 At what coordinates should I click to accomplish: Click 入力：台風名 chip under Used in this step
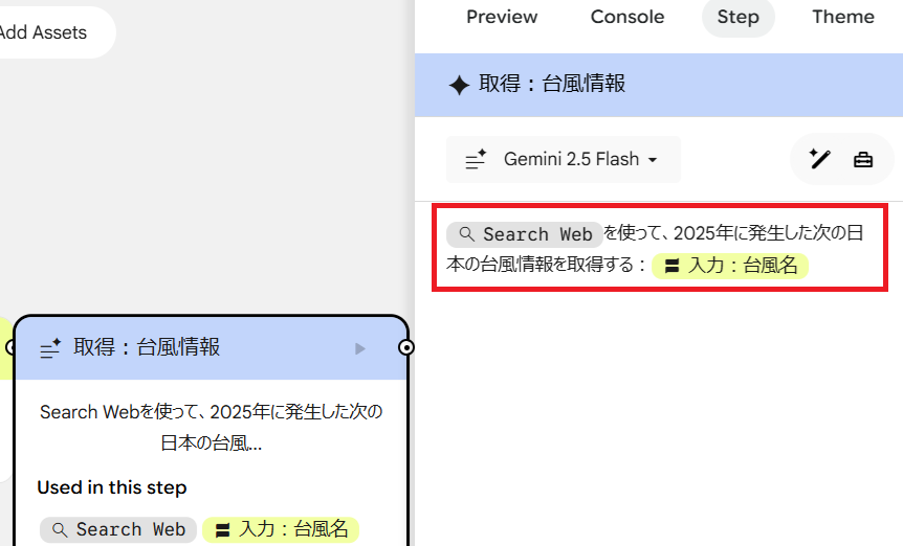point(281,529)
